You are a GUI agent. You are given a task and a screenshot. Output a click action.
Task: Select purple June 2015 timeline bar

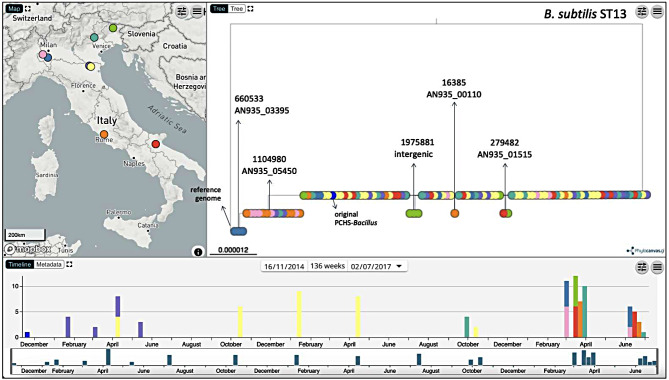[x=140, y=330]
